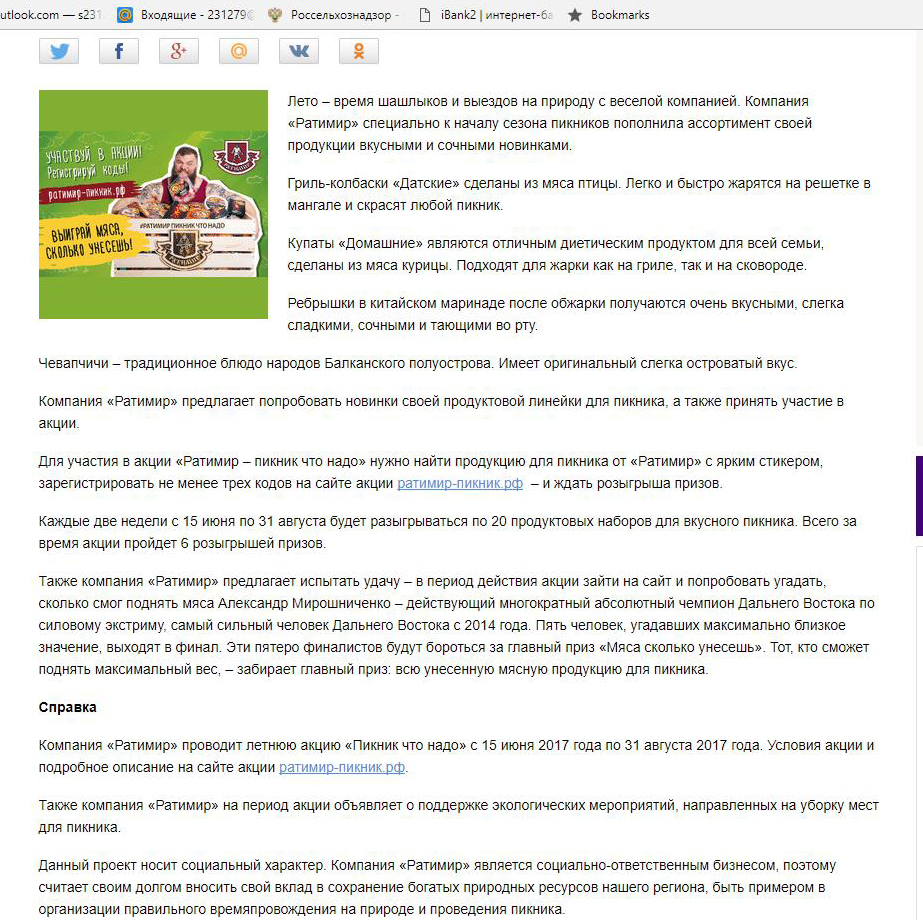Open Россельхознадзор bookmark
This screenshot has height=920, width=923.
(x=333, y=15)
